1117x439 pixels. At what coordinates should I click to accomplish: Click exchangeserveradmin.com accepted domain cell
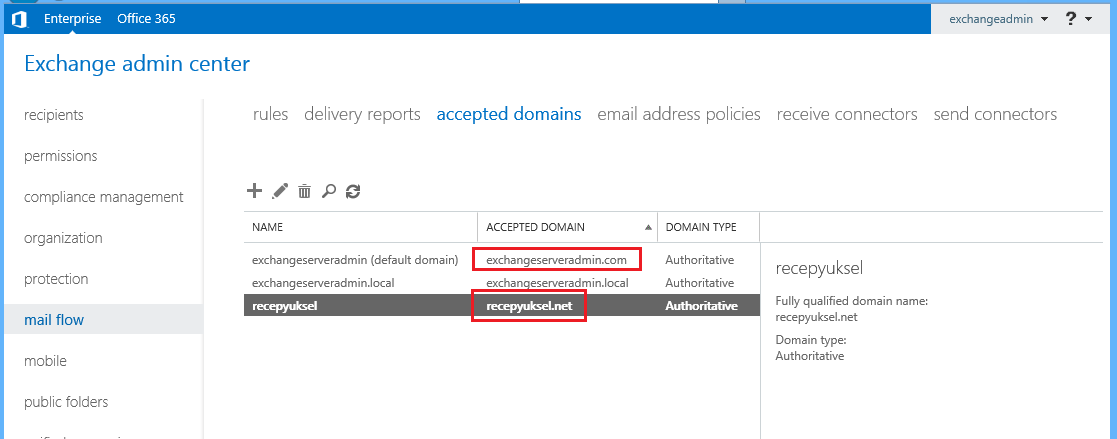tap(556, 260)
